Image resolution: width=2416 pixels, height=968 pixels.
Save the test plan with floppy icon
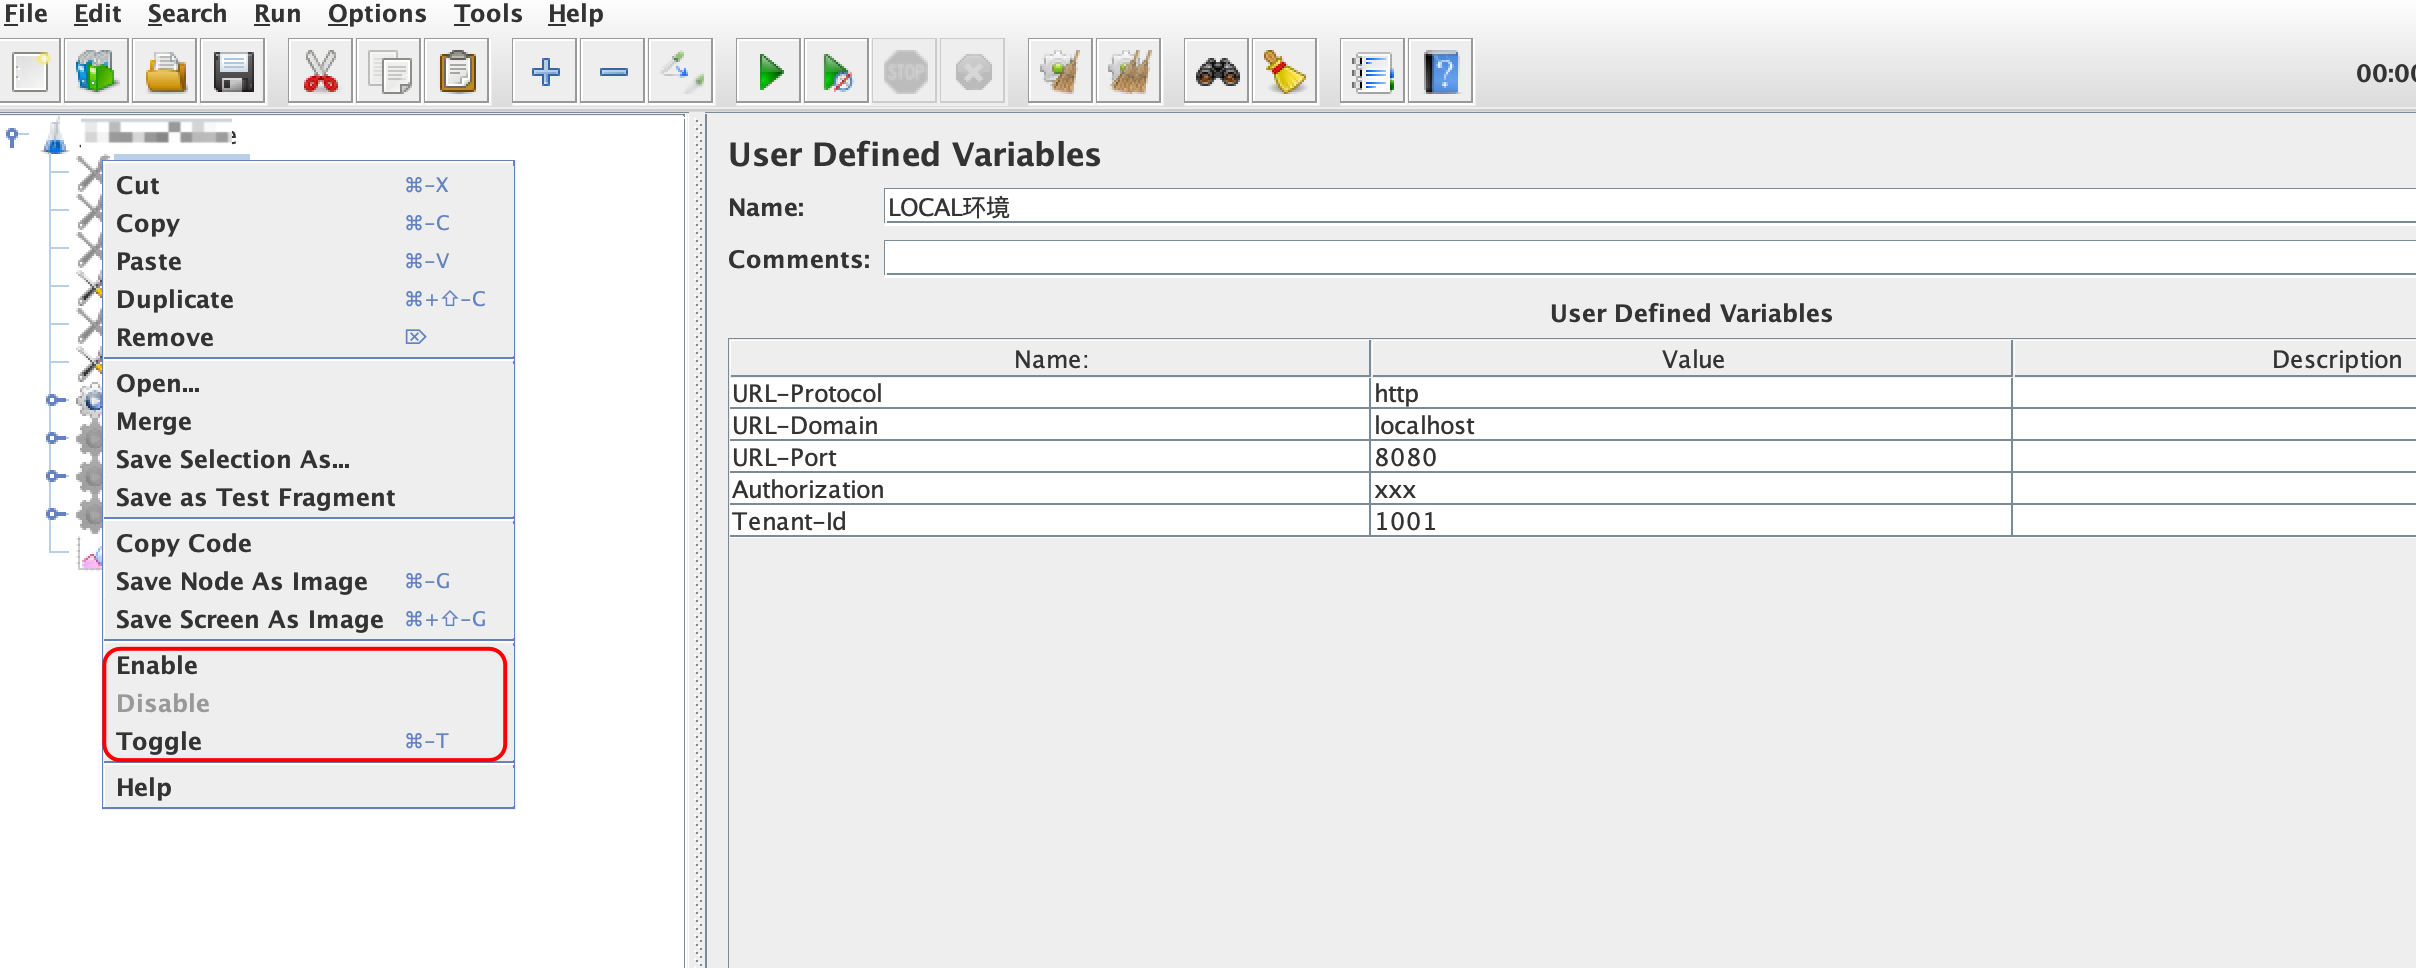click(233, 72)
